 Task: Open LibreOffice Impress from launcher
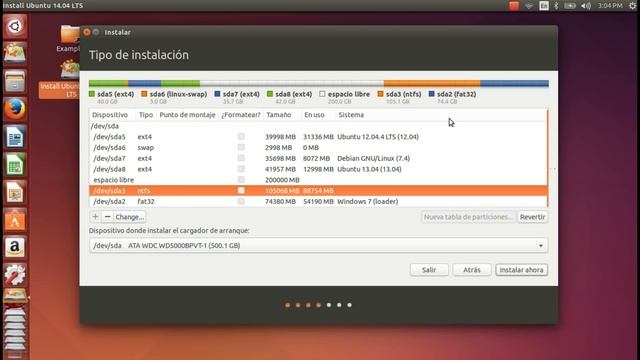[x=15, y=192]
